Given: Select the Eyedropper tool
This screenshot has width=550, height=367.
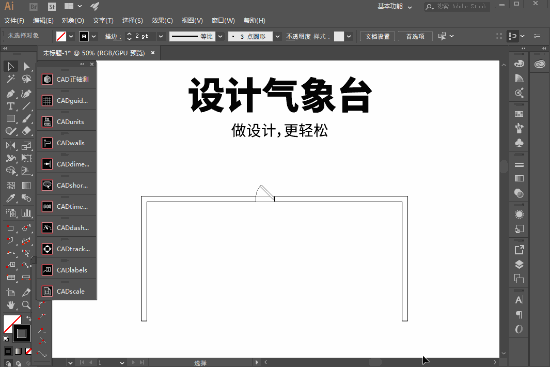Looking at the screenshot, I should [11, 198].
